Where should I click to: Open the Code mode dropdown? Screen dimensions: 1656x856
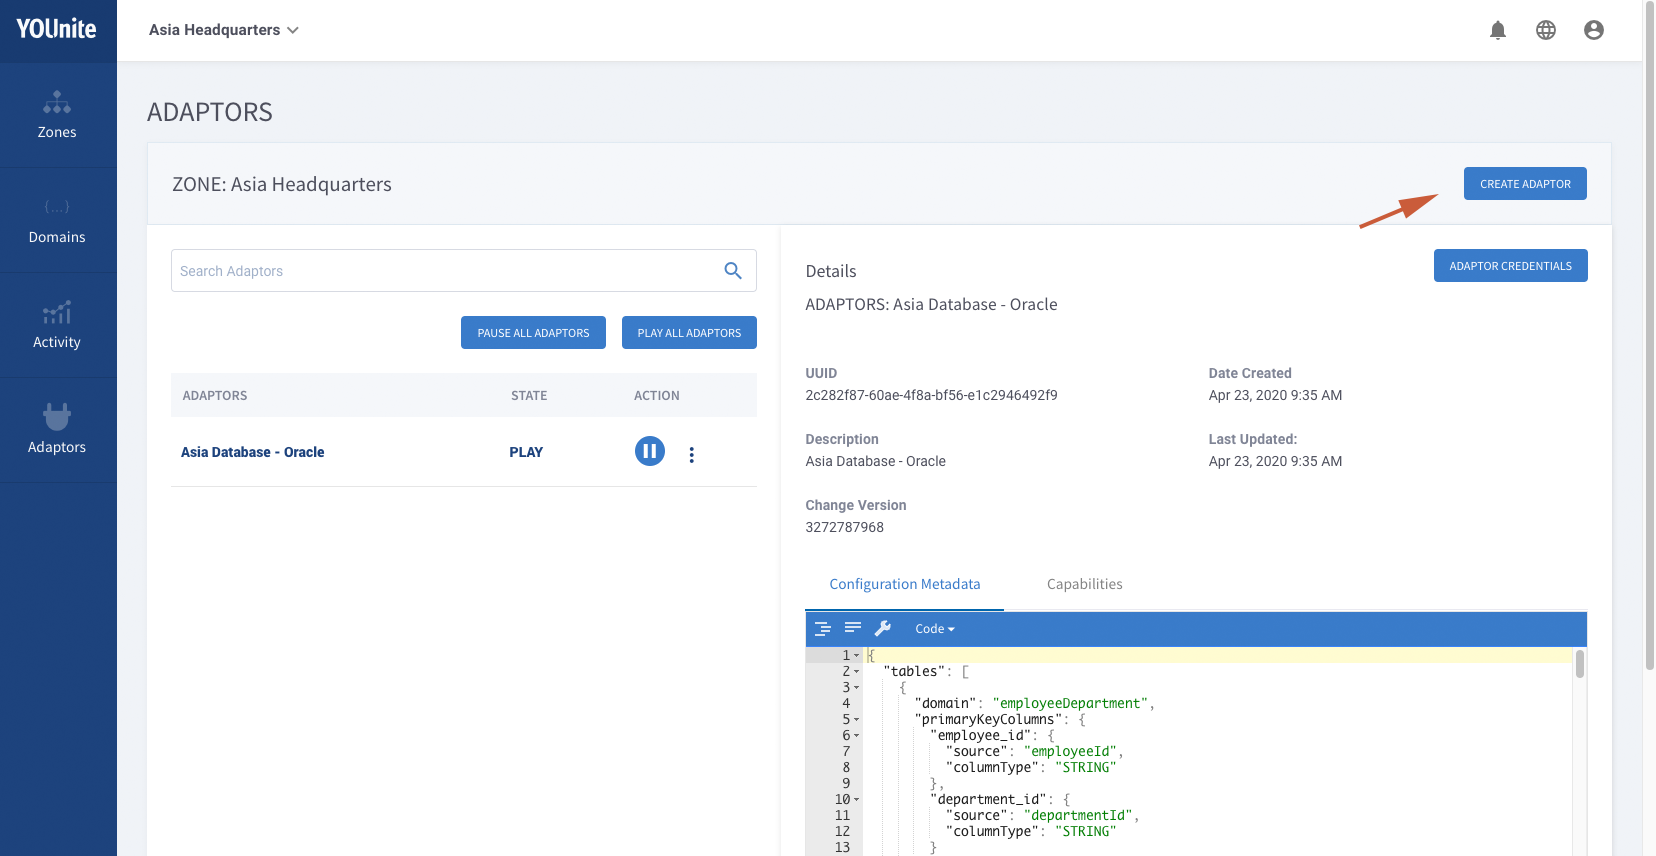coord(935,629)
